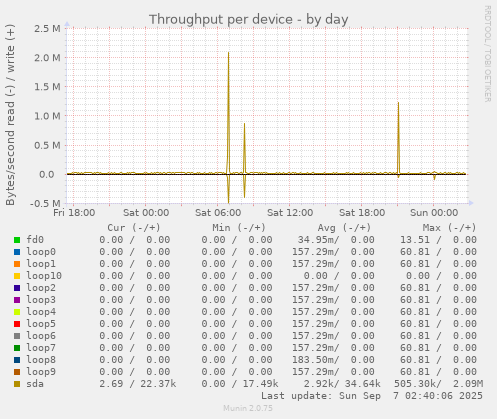Click the sda spike before Sun 00:00
Viewport: 497px width, 419px height.
point(398,137)
